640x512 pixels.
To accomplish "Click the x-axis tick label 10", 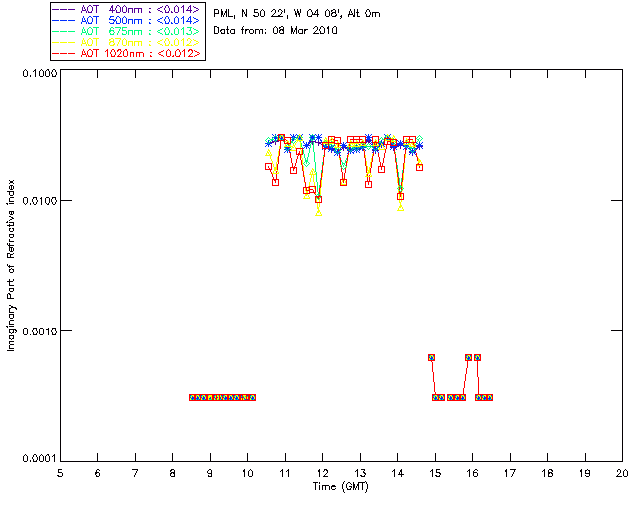I will coord(247,473).
